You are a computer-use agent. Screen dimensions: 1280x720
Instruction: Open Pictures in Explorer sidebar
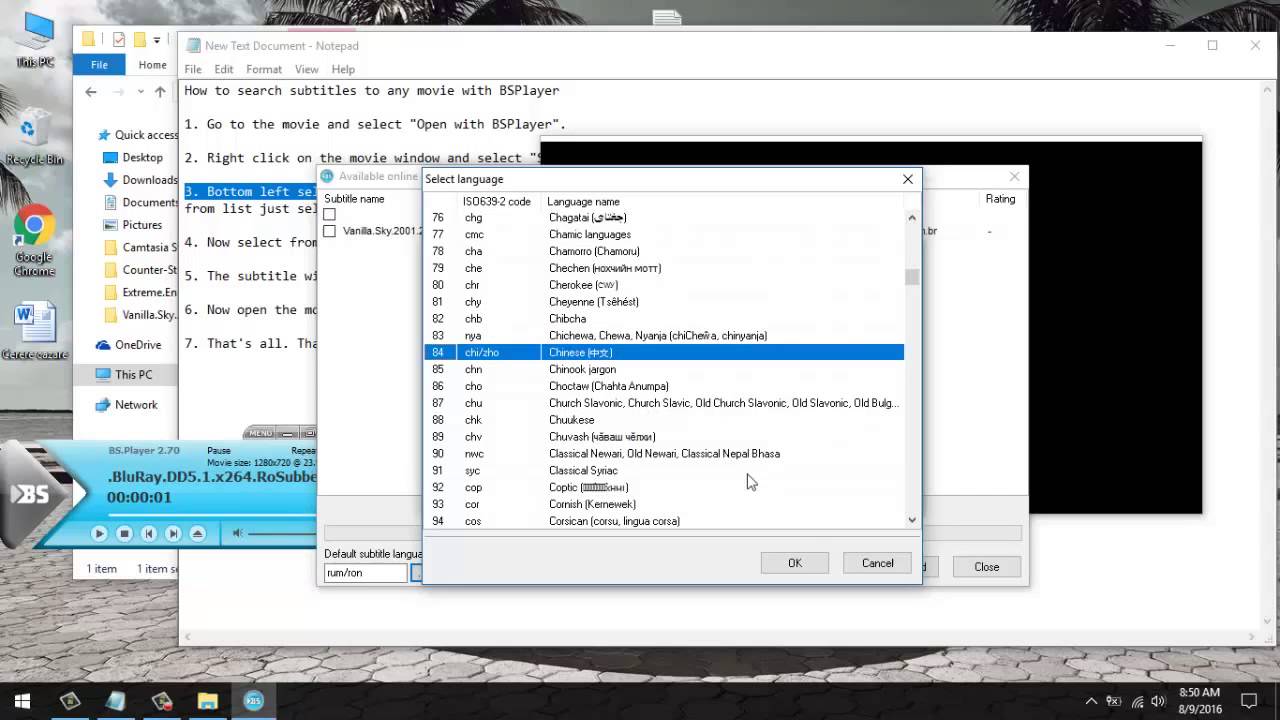[x=134, y=225]
